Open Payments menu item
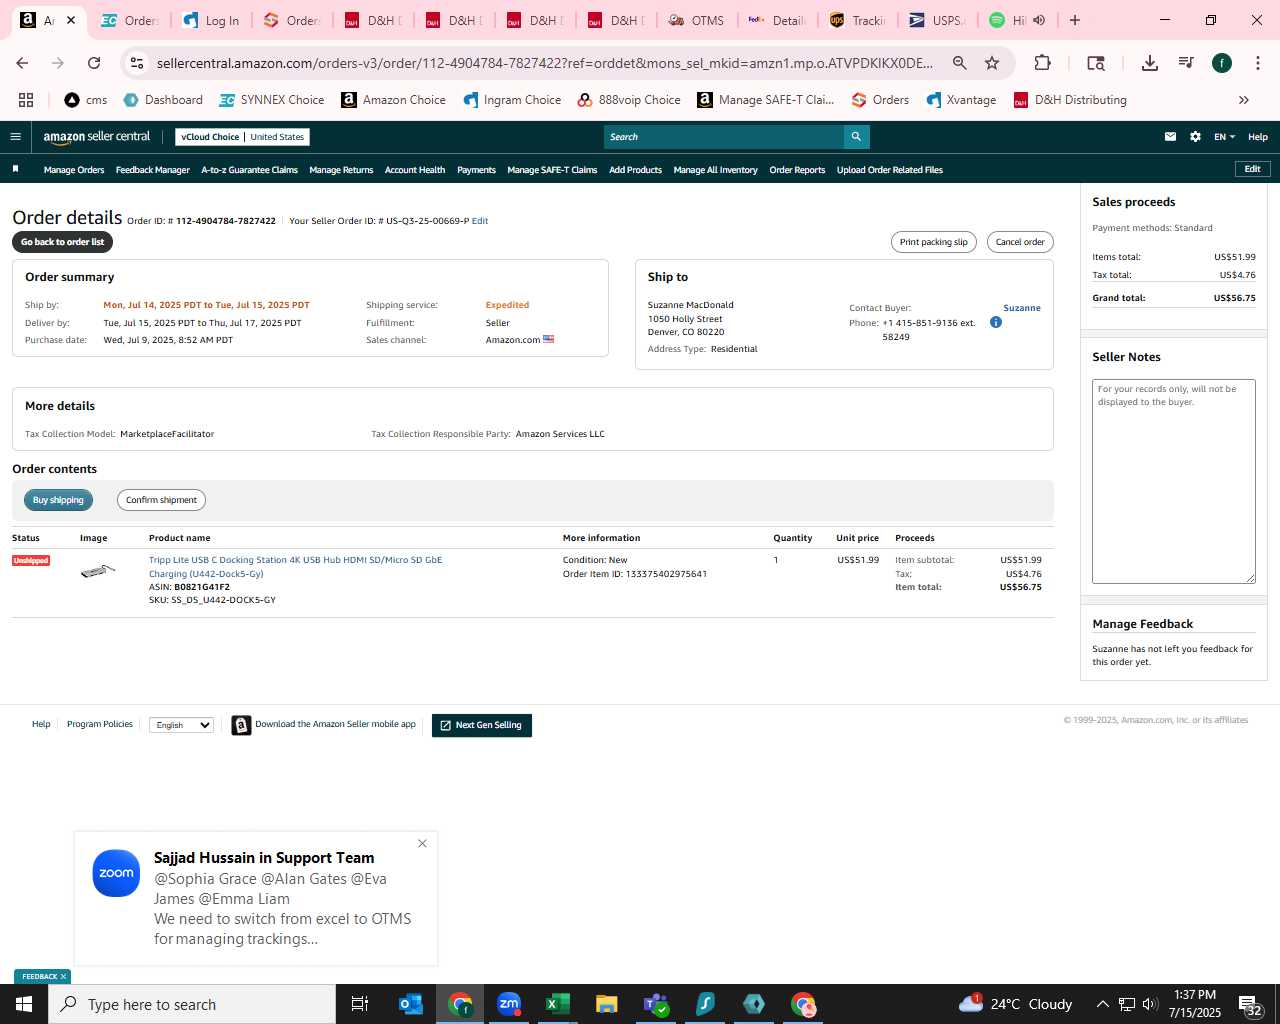The image size is (1280, 1024). click(x=476, y=170)
